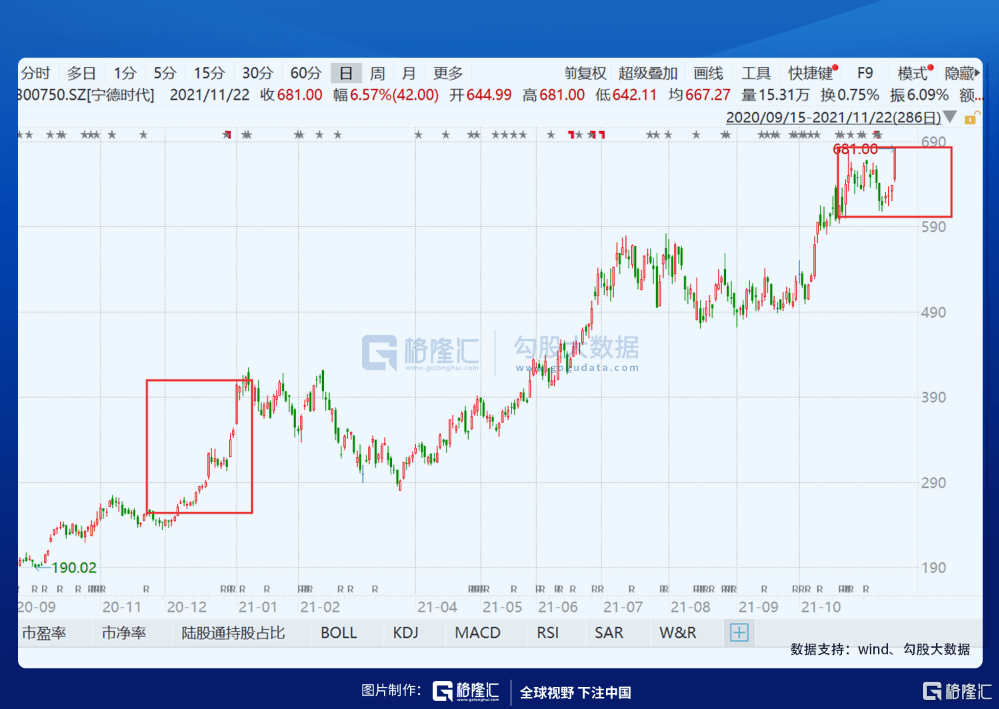Open the 画线 drawing tool
This screenshot has height=709, width=999.
[x=708, y=73]
